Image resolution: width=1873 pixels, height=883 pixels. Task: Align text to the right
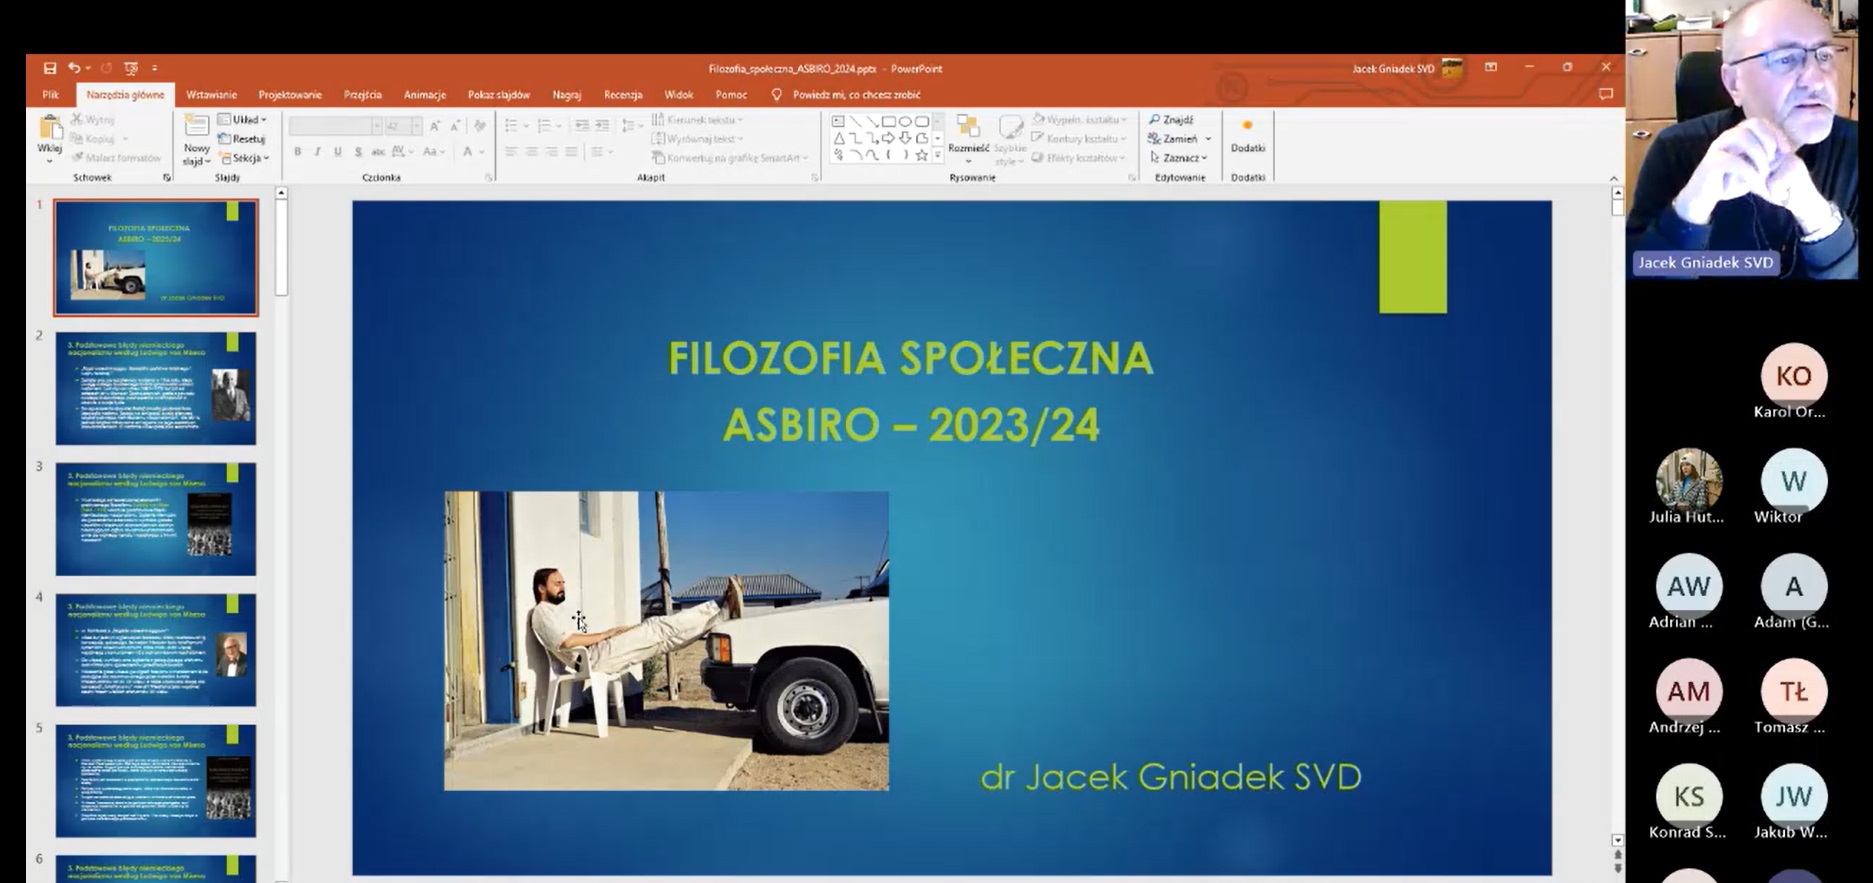pos(551,152)
